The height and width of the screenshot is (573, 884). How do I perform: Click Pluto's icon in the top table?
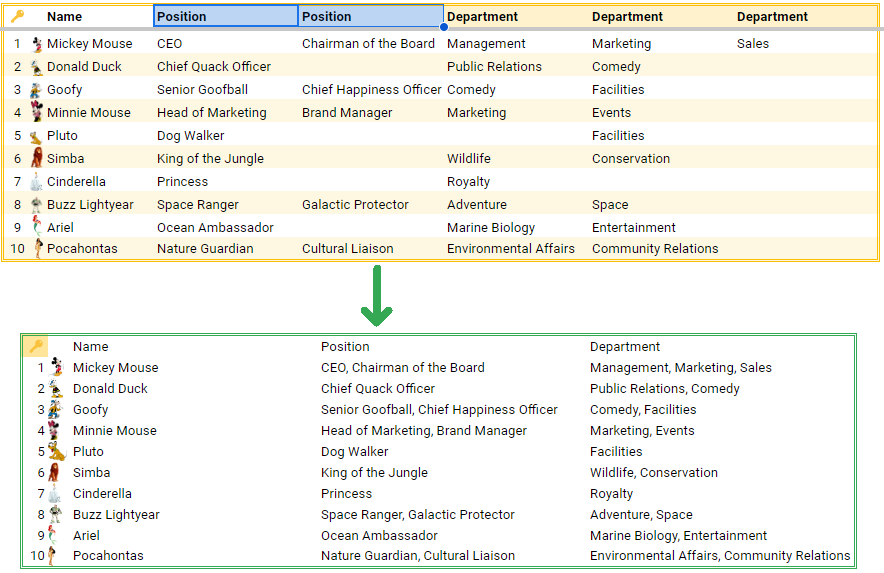coord(36,136)
